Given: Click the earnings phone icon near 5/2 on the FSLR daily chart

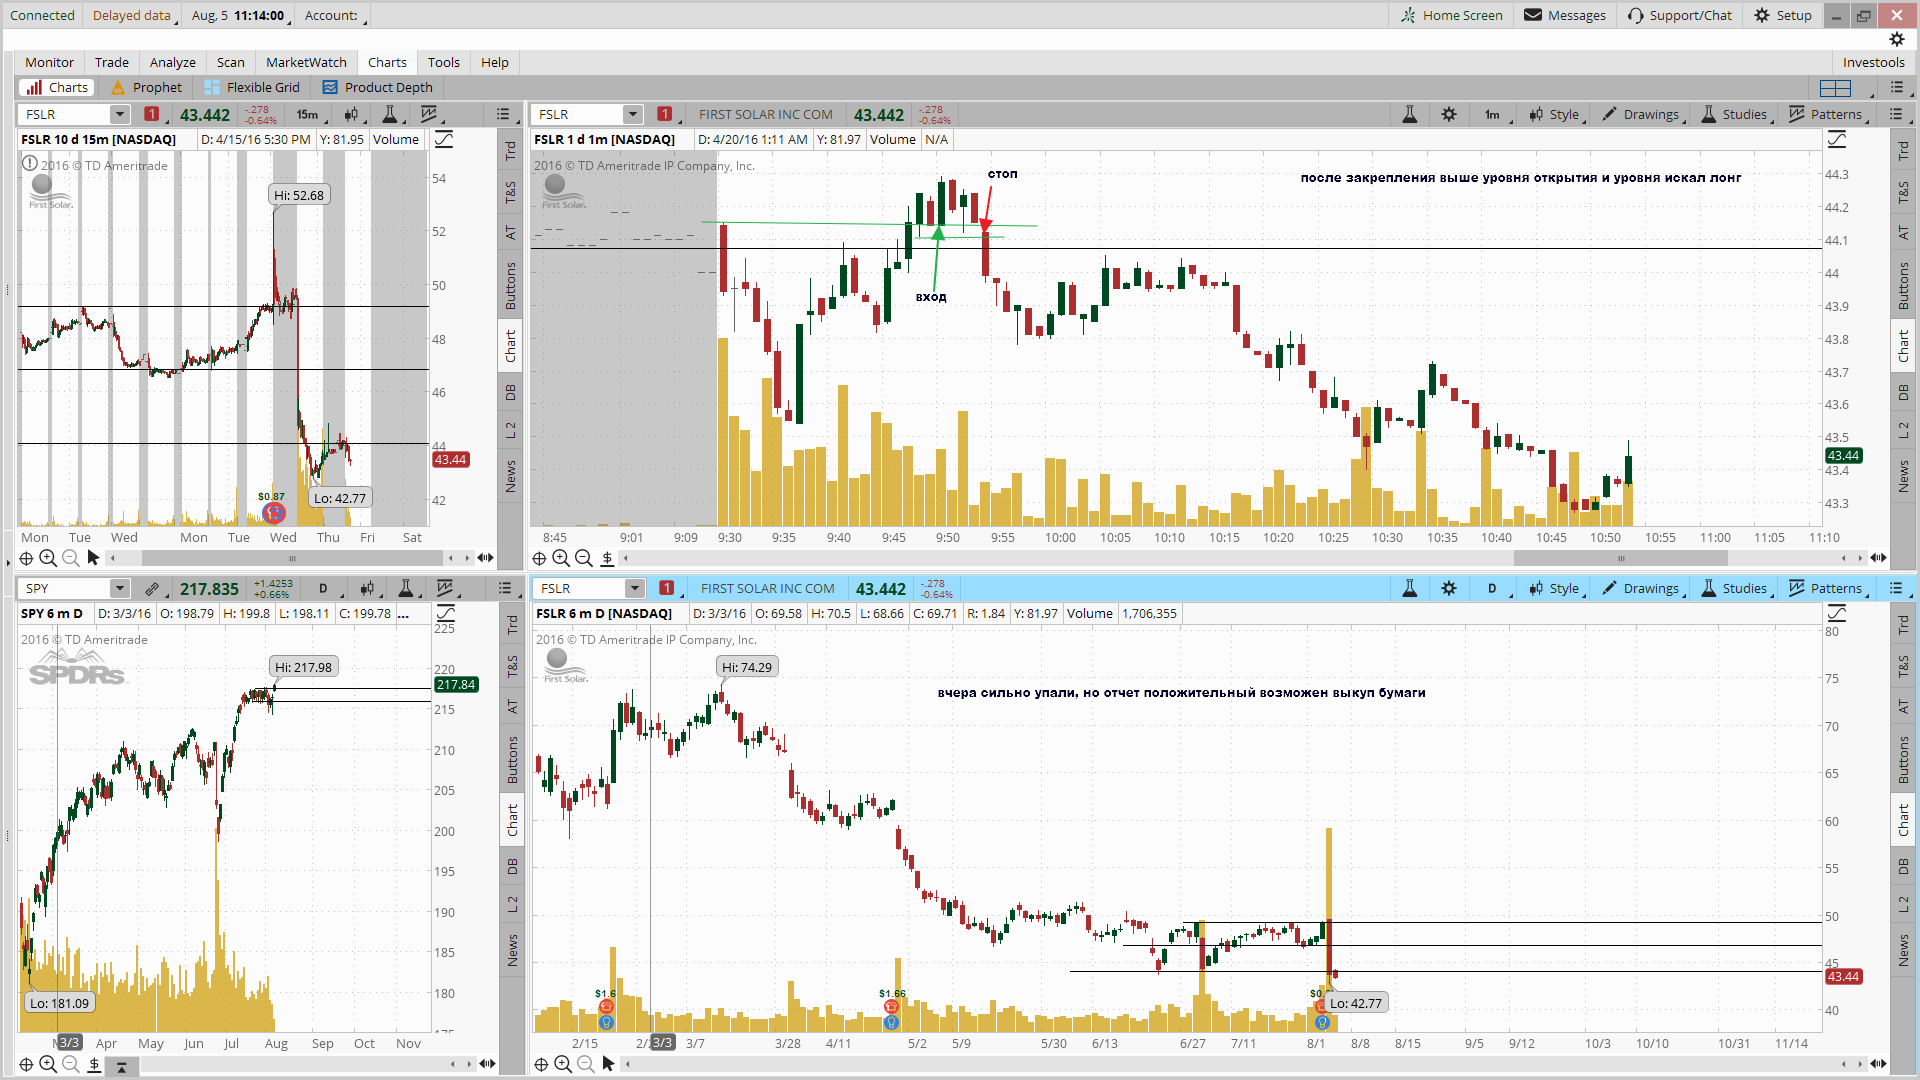Looking at the screenshot, I should pos(891,1006).
